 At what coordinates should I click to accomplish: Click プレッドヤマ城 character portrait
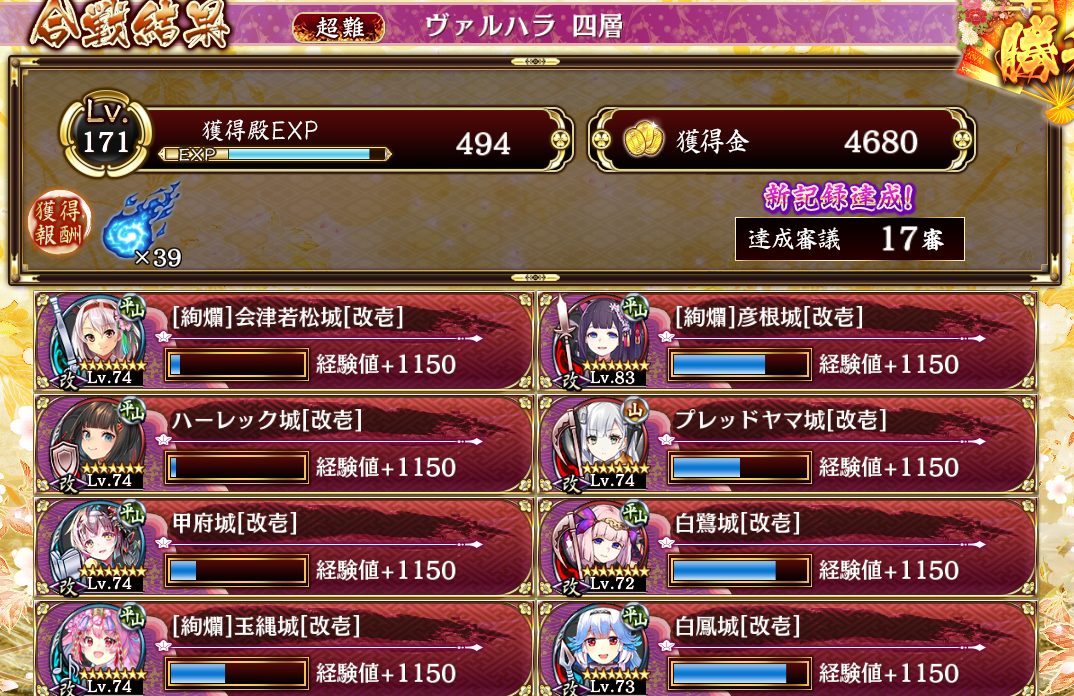pyautogui.click(x=597, y=444)
